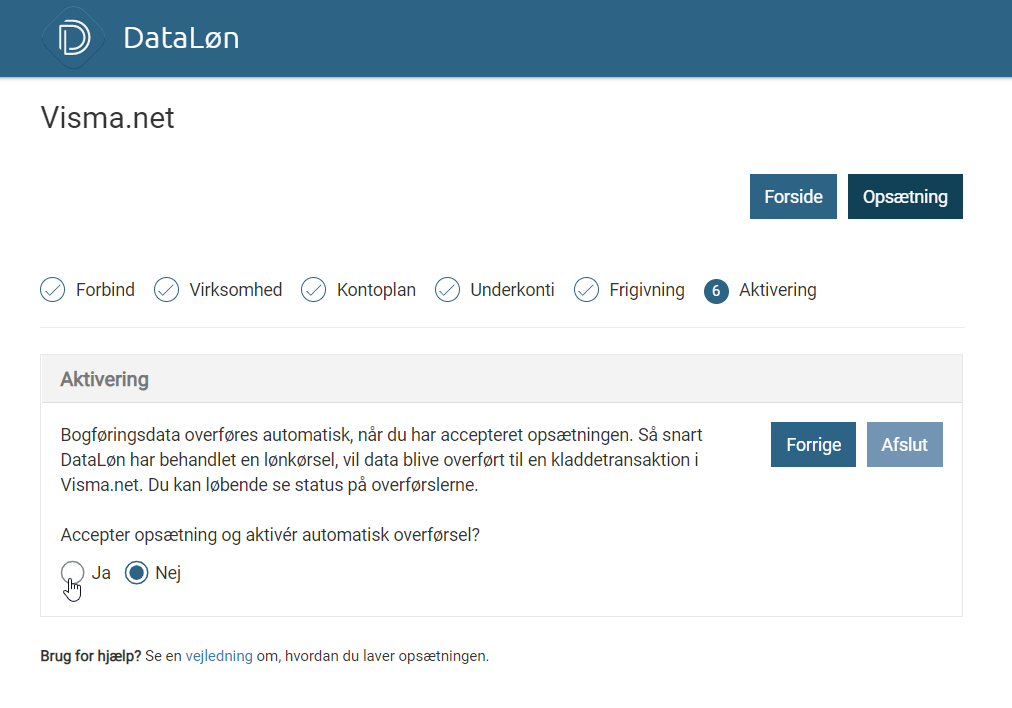The width and height of the screenshot is (1012, 708).
Task: Click the Kontoplan step checkmark icon
Action: click(x=313, y=290)
